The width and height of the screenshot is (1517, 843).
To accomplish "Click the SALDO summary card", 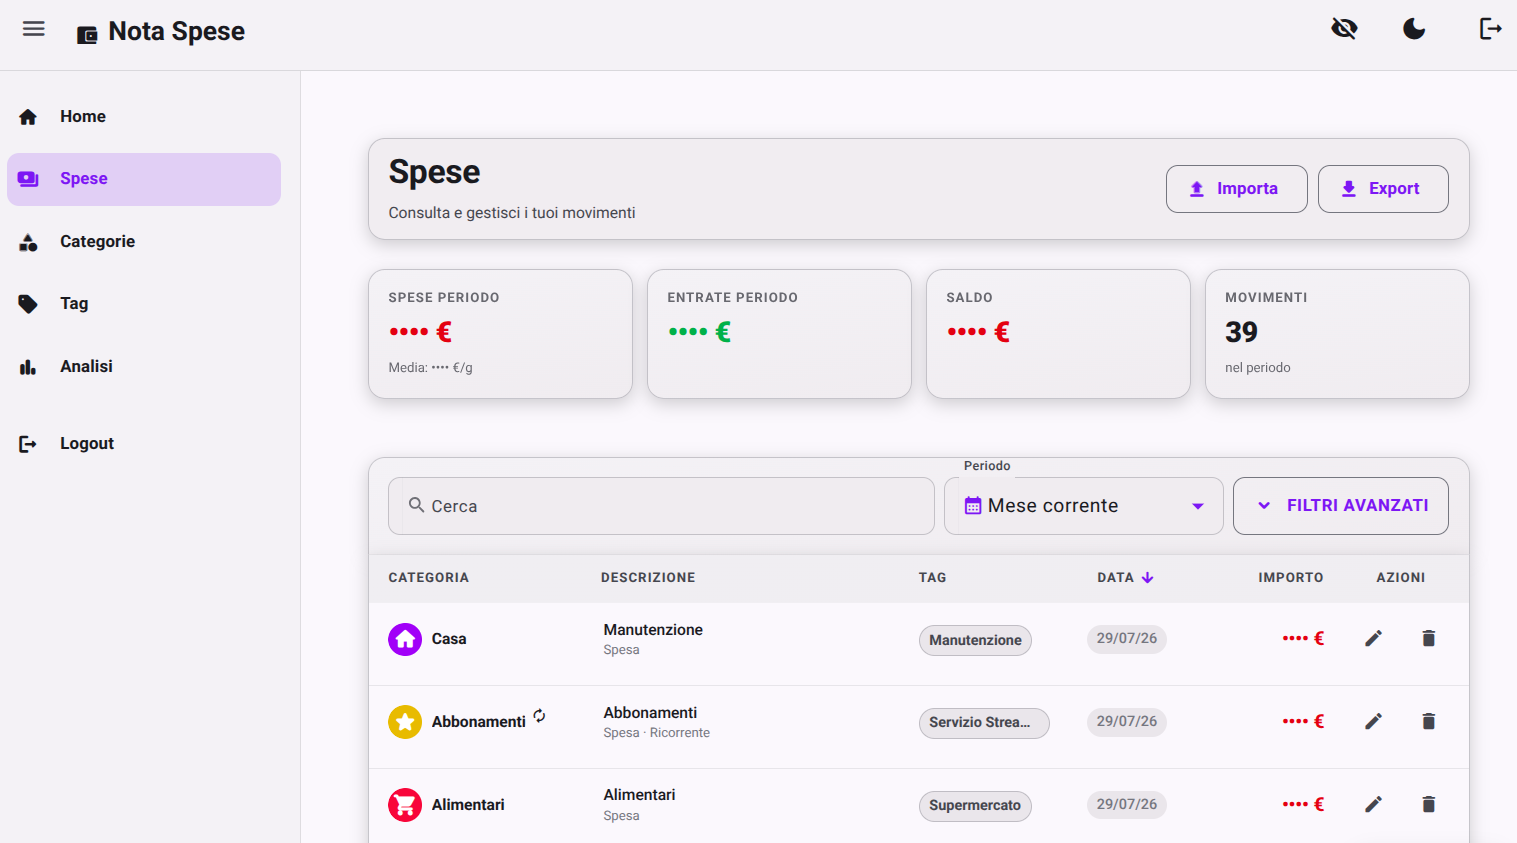I will coord(1058,334).
